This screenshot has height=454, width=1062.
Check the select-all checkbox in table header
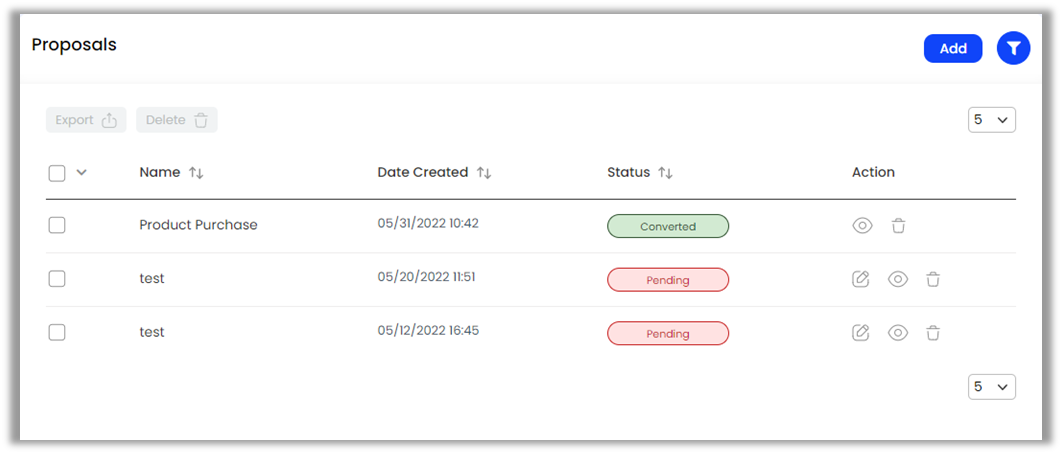point(57,173)
